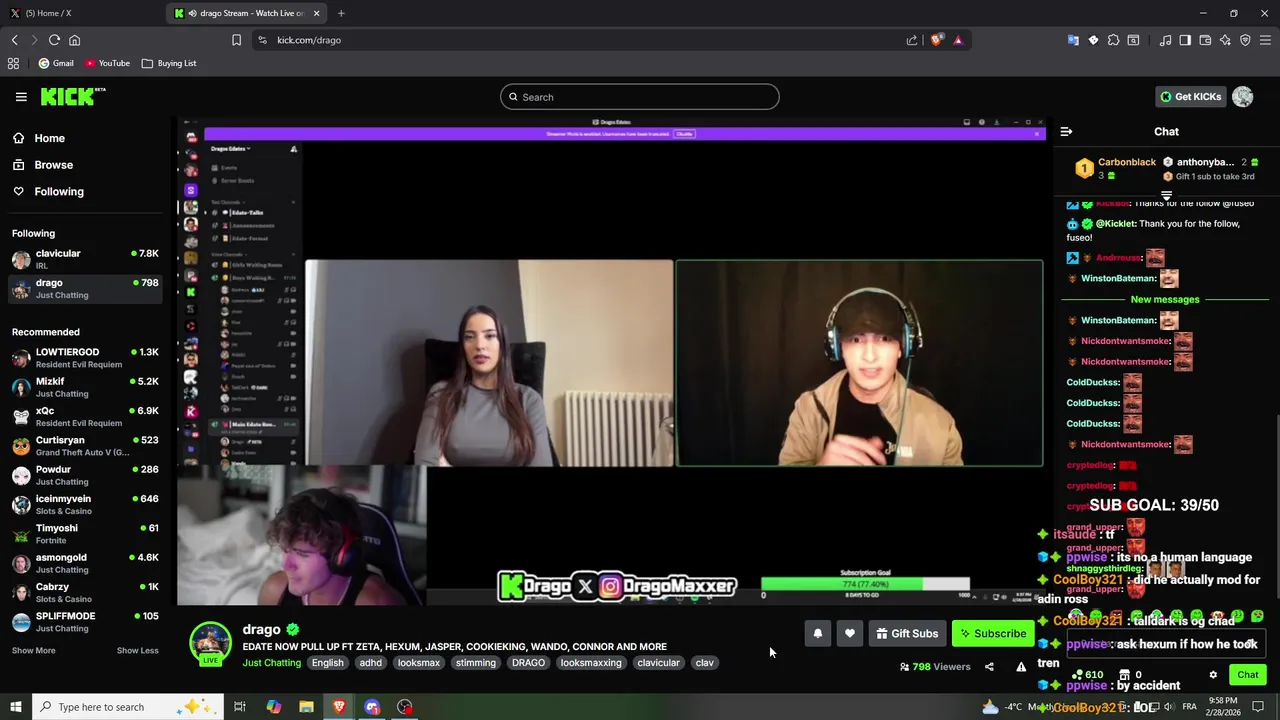Follow drago with the heart button
Image resolution: width=1280 pixels, height=720 pixels.
tap(850, 633)
